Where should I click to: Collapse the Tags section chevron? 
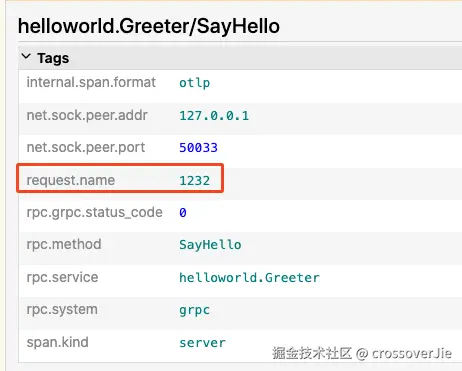[26, 56]
